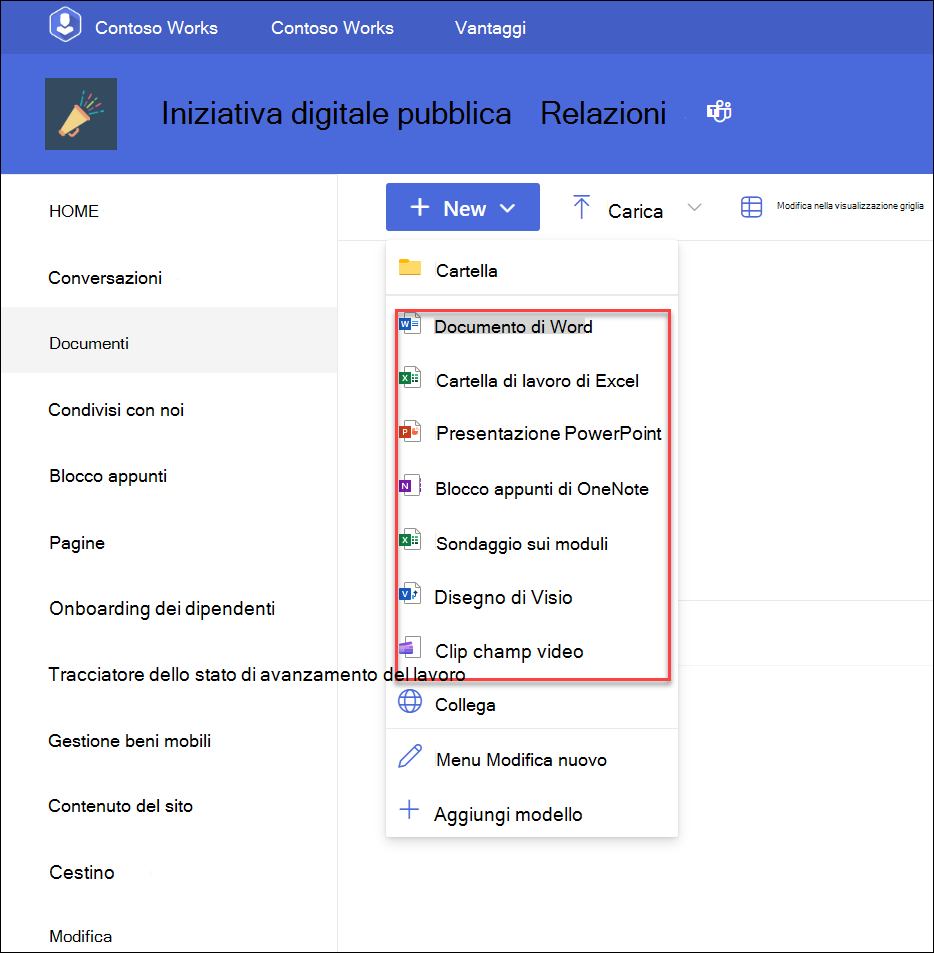Open Gestione beni mobili sidebar link
Screen dimensions: 934x953
coord(129,740)
